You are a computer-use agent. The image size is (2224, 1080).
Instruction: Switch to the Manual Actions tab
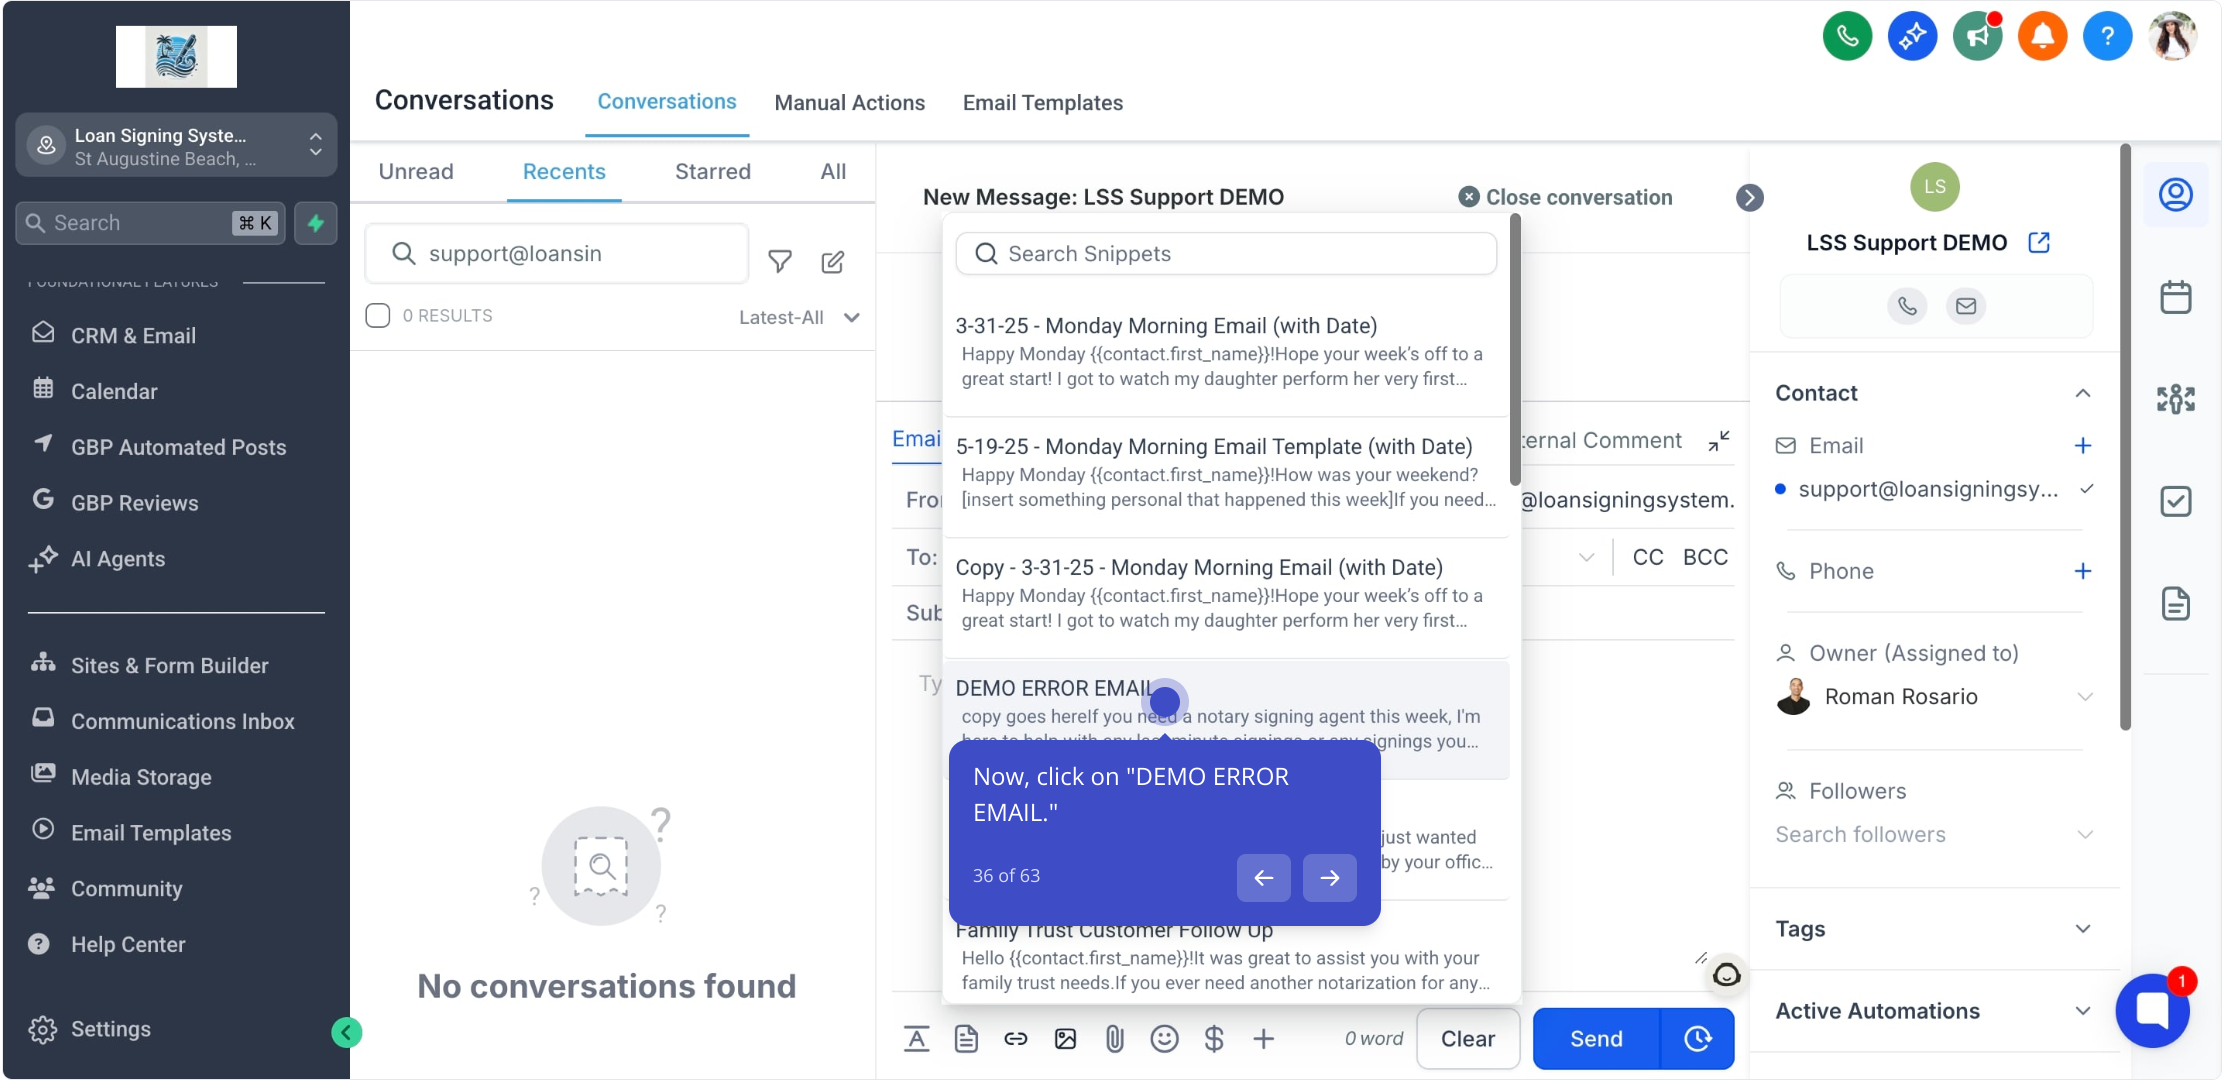(x=849, y=103)
